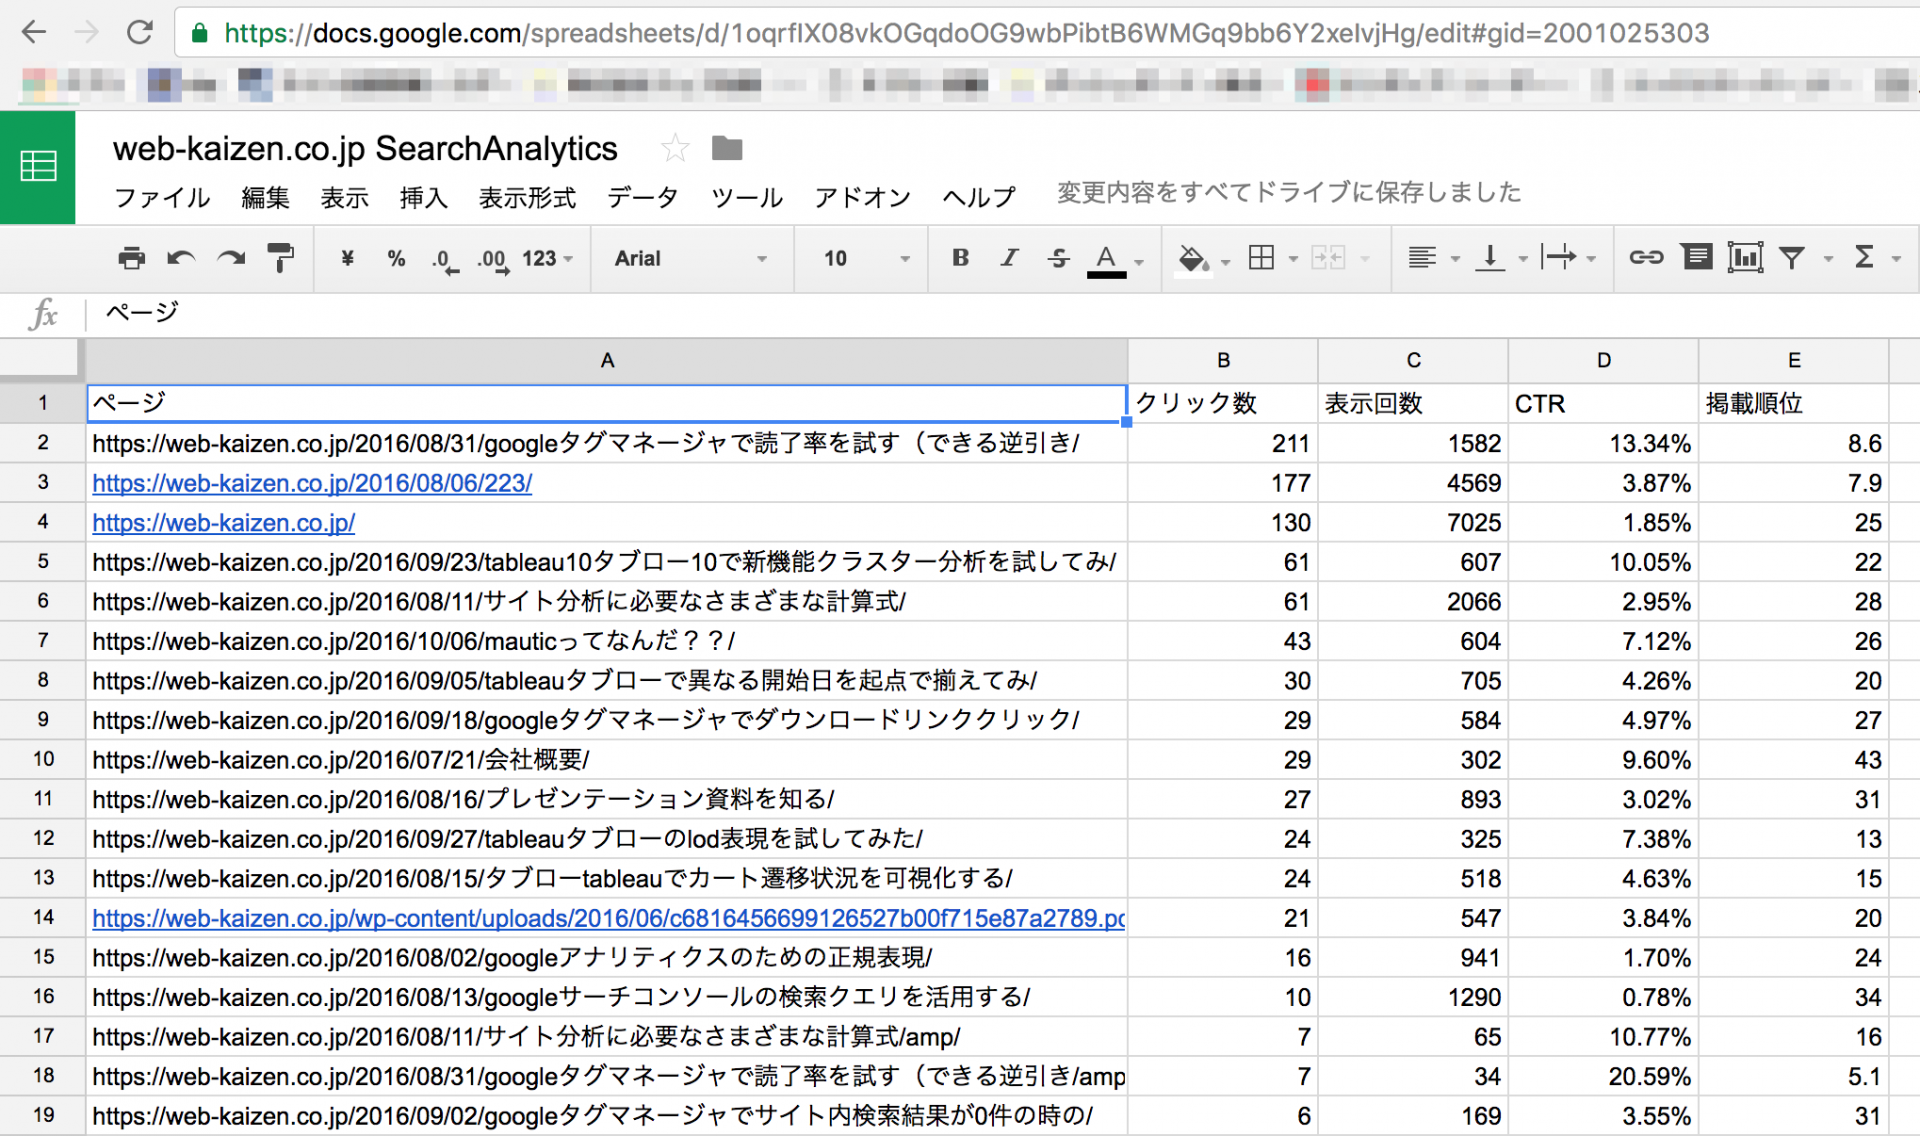The width and height of the screenshot is (1920, 1136).
Task: Open the 表示 menu
Action: (345, 198)
